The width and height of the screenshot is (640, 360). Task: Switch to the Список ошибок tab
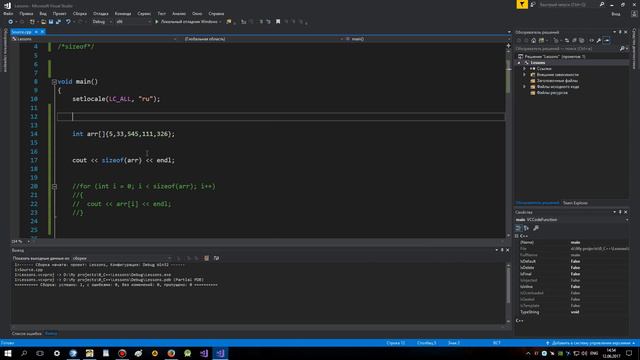point(27,333)
